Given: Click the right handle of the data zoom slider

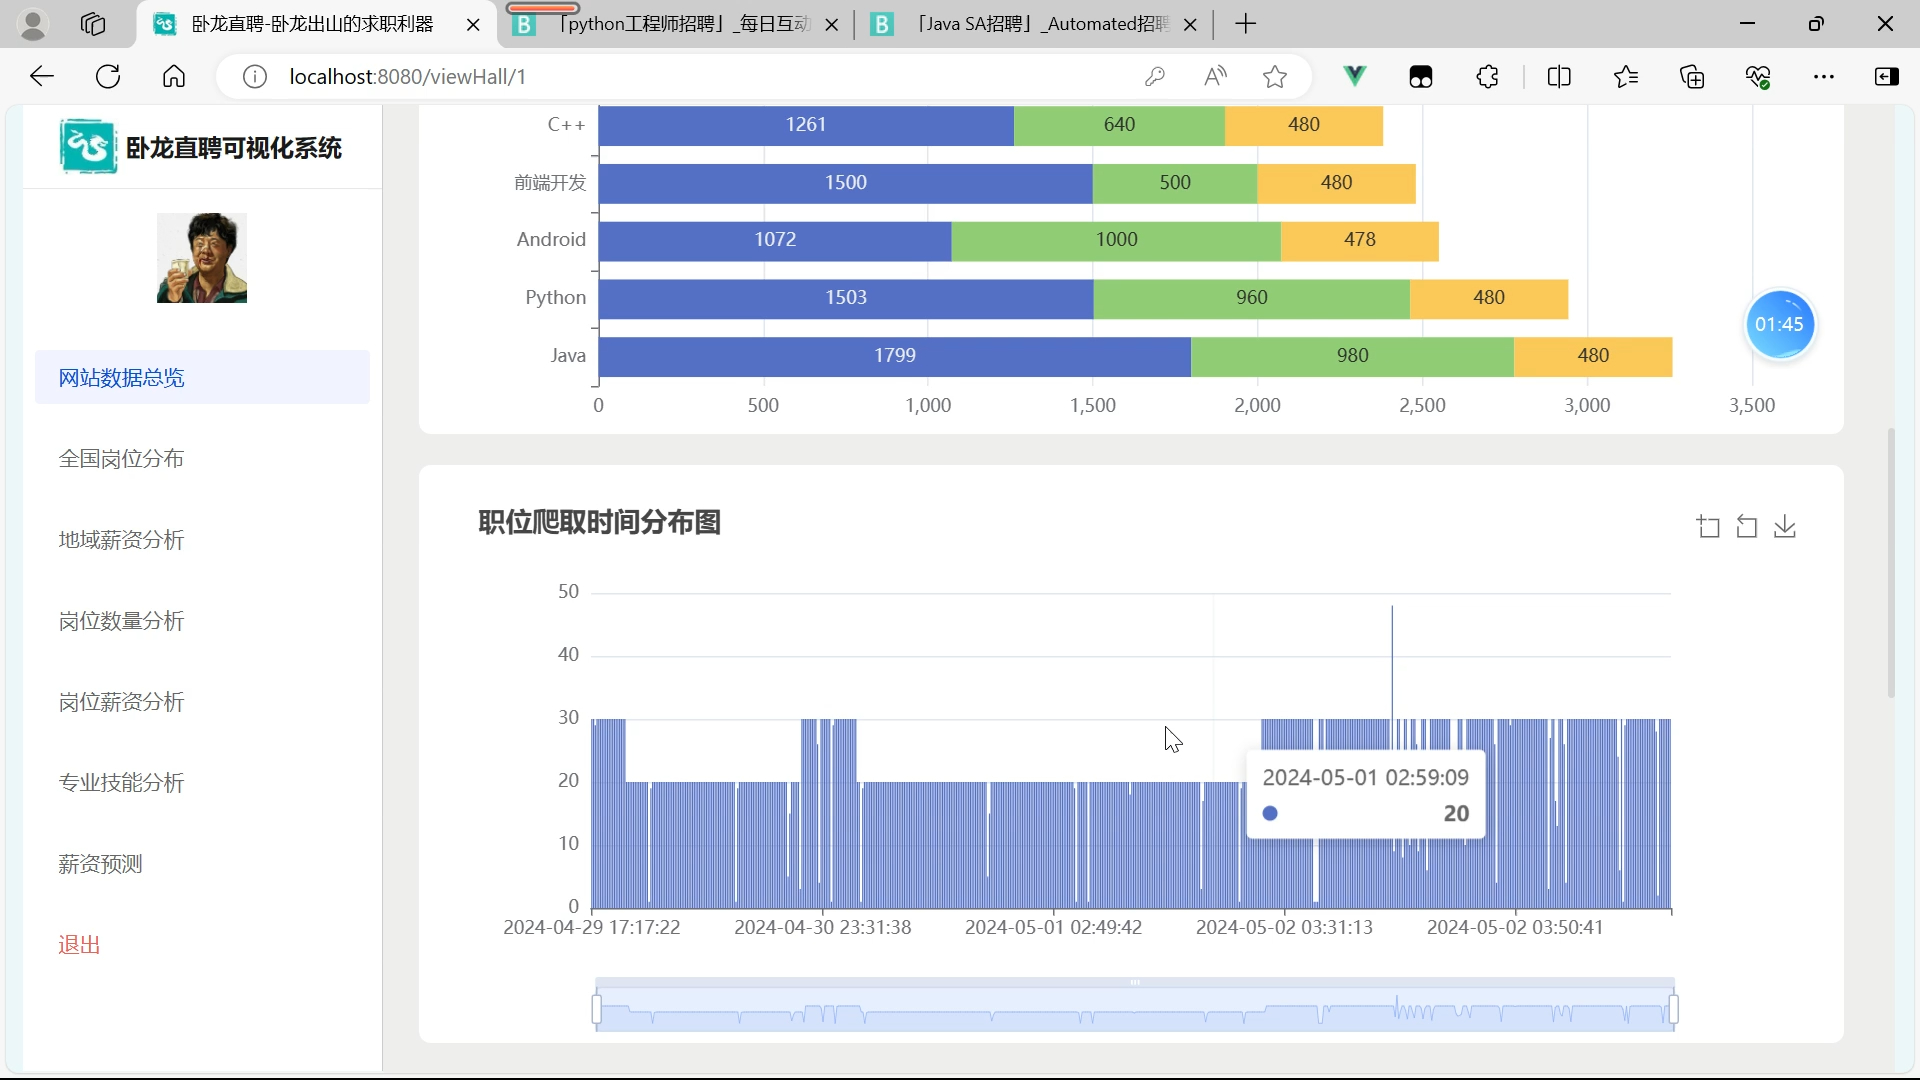Looking at the screenshot, I should 1673,1010.
